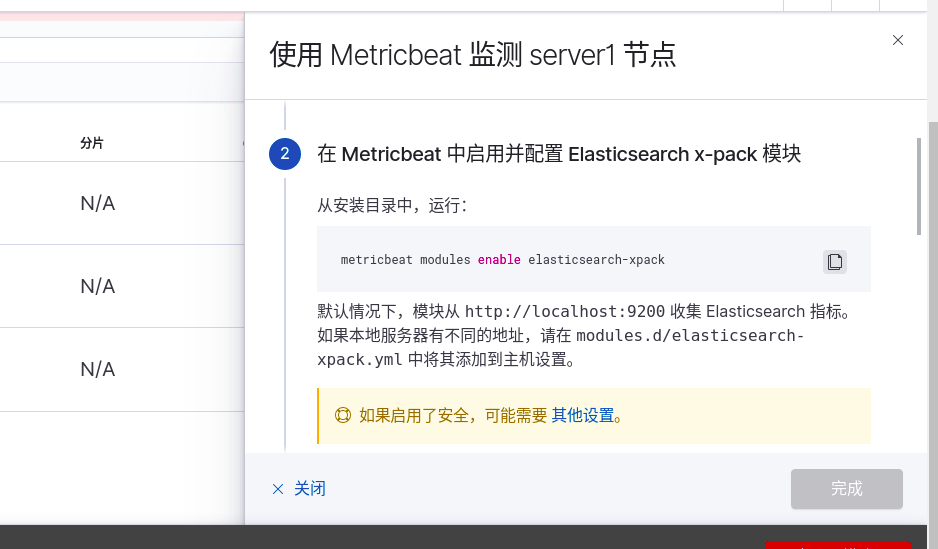
Task: Click the 完成 button
Action: [x=846, y=489]
